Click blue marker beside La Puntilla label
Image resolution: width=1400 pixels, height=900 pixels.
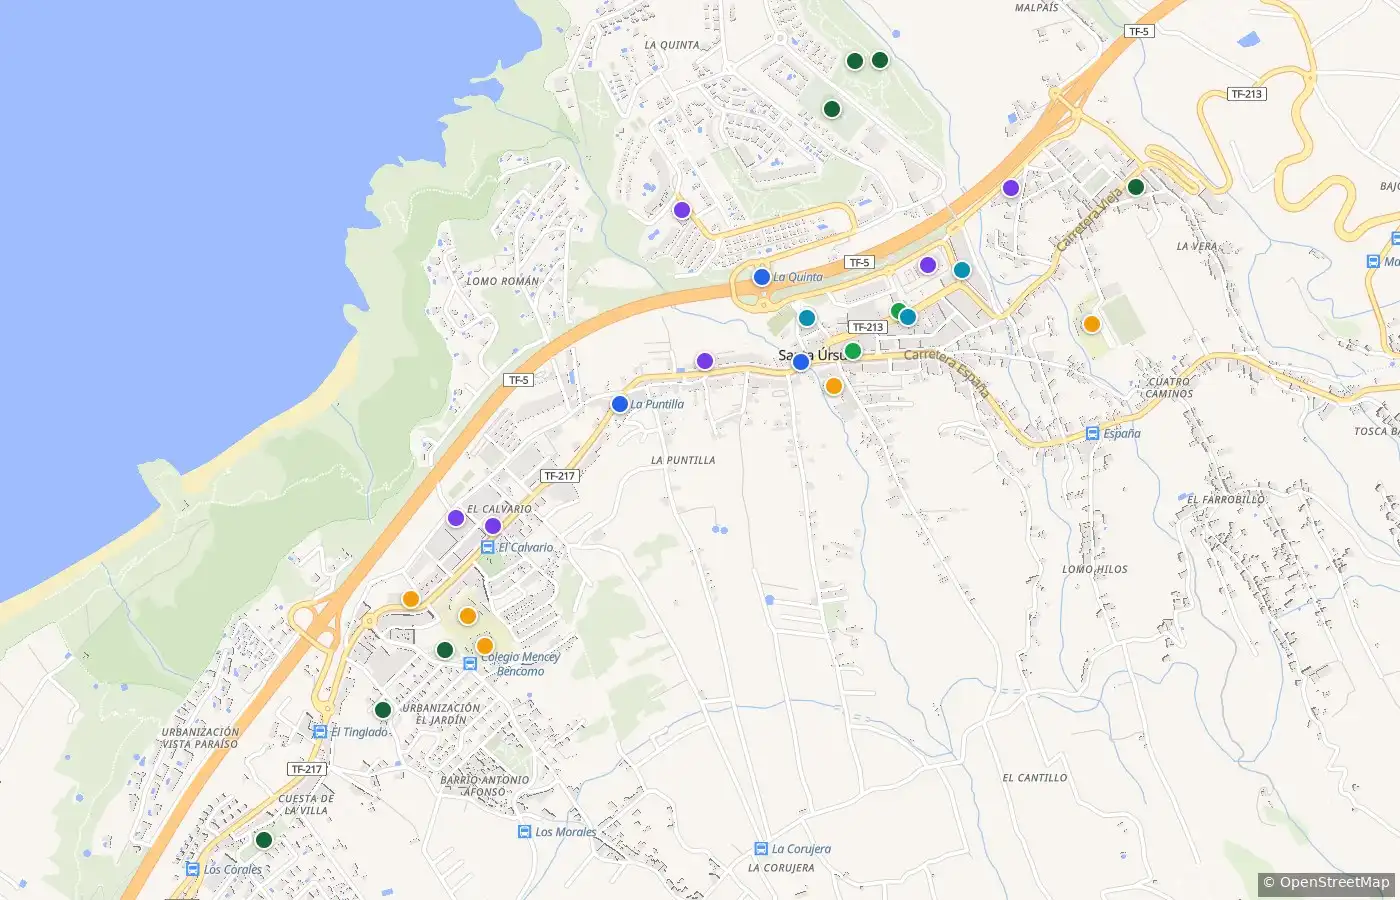pyautogui.click(x=620, y=404)
